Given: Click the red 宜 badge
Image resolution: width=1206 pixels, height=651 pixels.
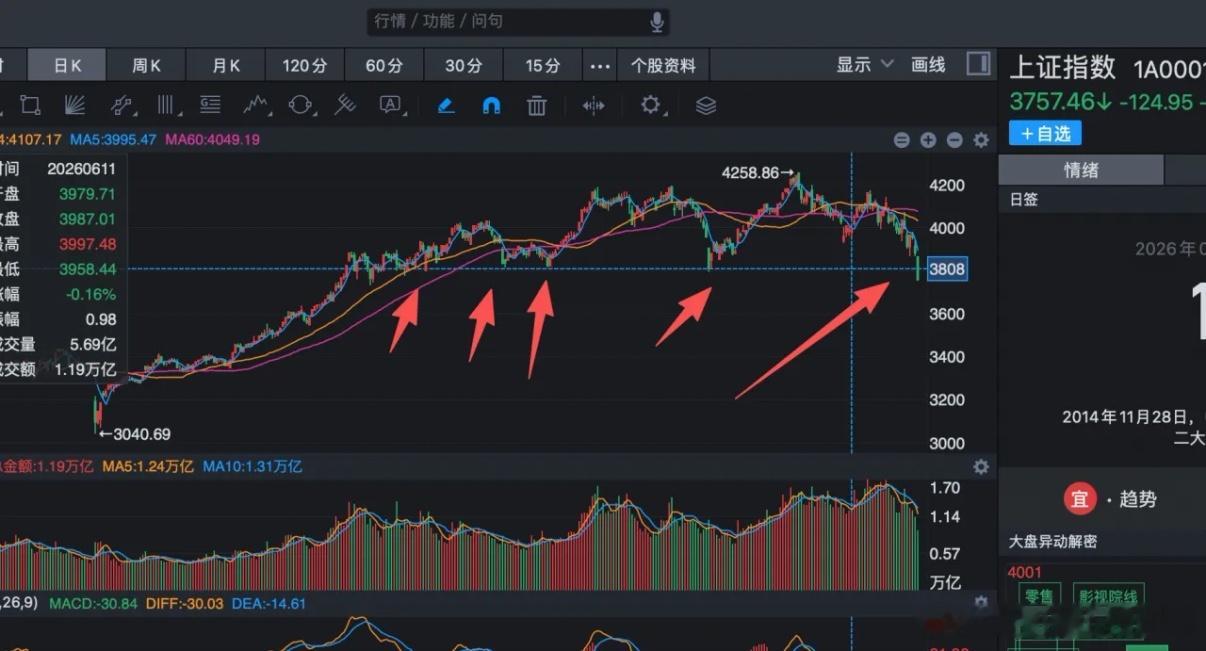Looking at the screenshot, I should [x=1080, y=498].
